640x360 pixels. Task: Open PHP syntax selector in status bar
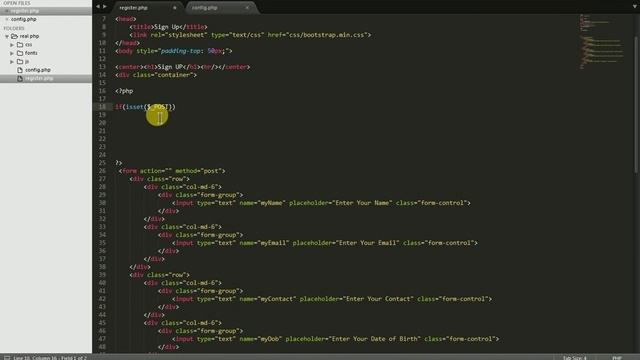tap(617, 358)
